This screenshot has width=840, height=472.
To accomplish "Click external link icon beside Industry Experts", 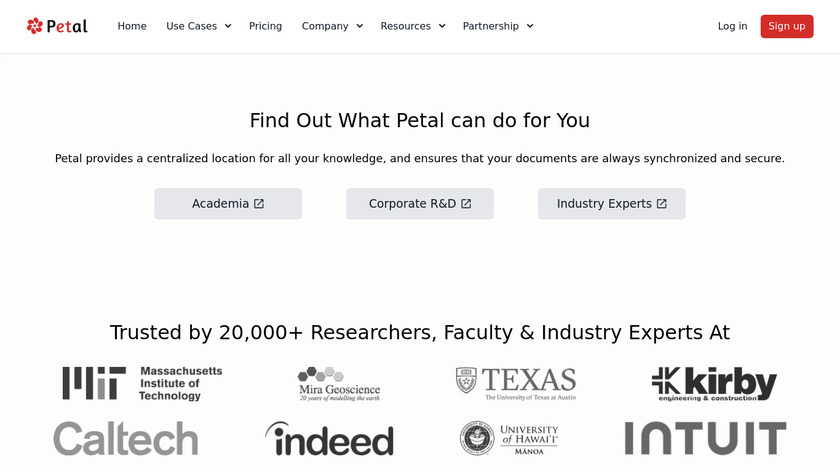I will pos(661,204).
